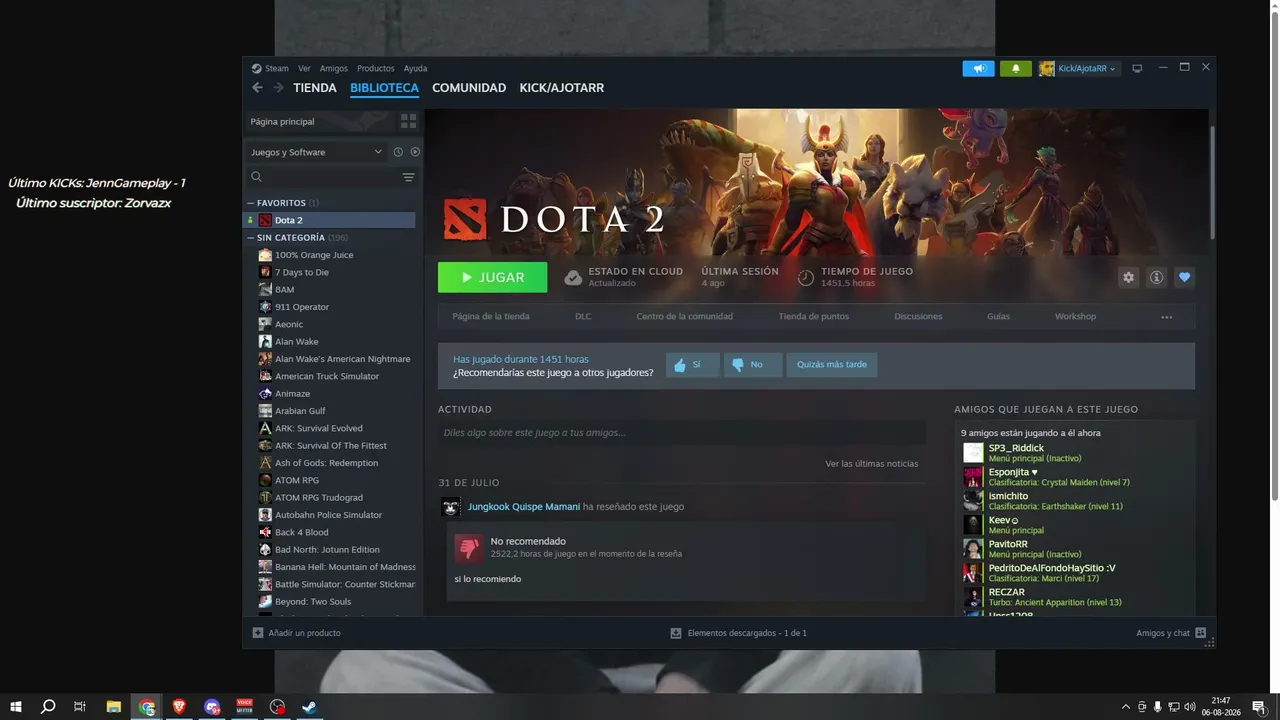This screenshot has height=720, width=1280.
Task: Open Windows notification center icon
Action: tap(1259, 707)
